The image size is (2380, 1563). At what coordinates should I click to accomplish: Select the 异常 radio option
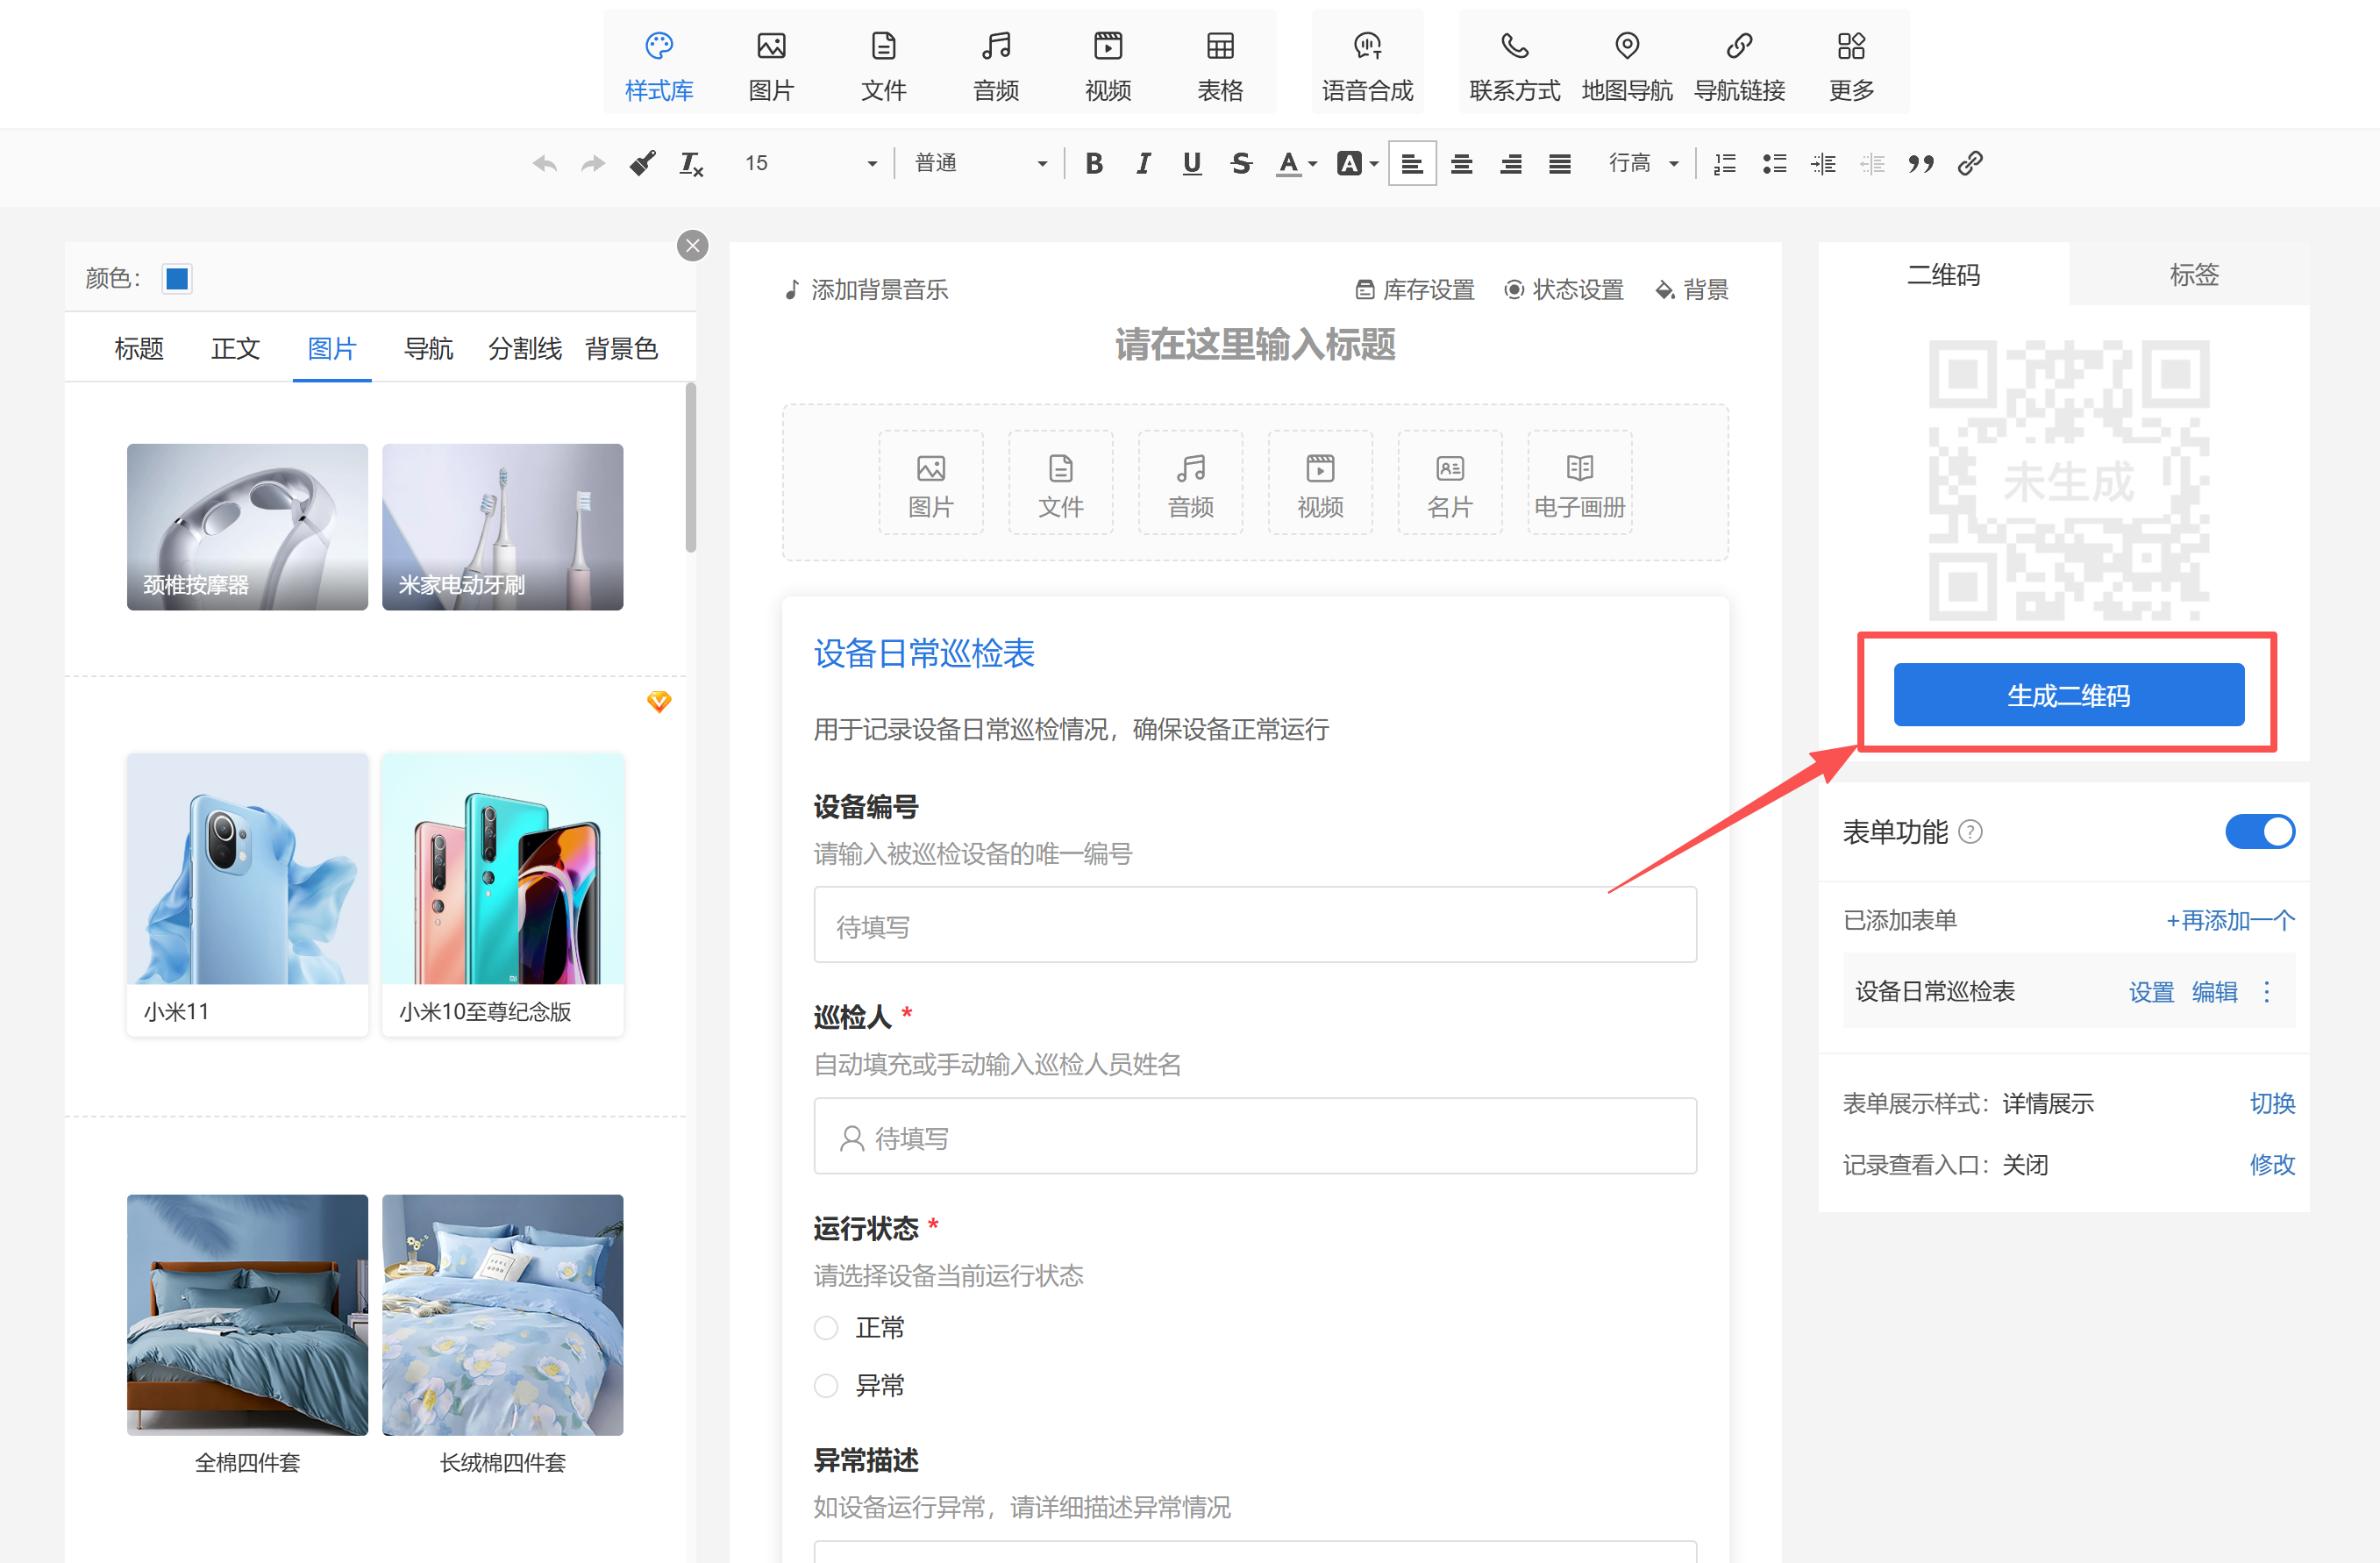pos(826,1385)
